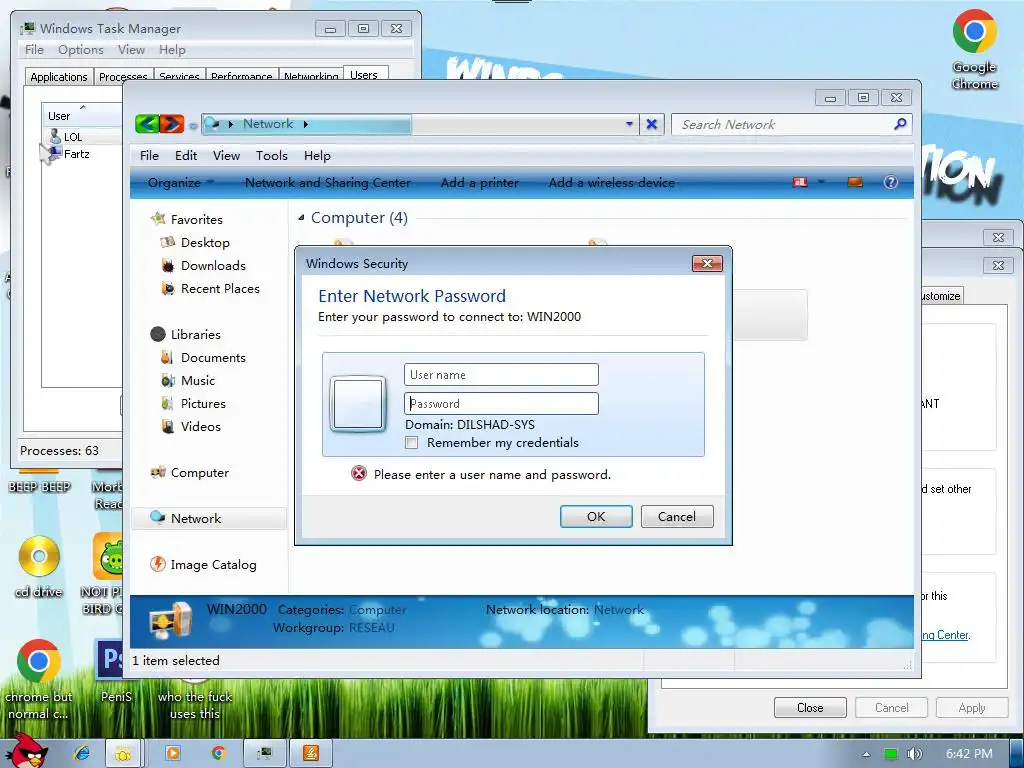Open the recent pages dropdown beside Forward
1024x768 pixels.
tap(193, 125)
